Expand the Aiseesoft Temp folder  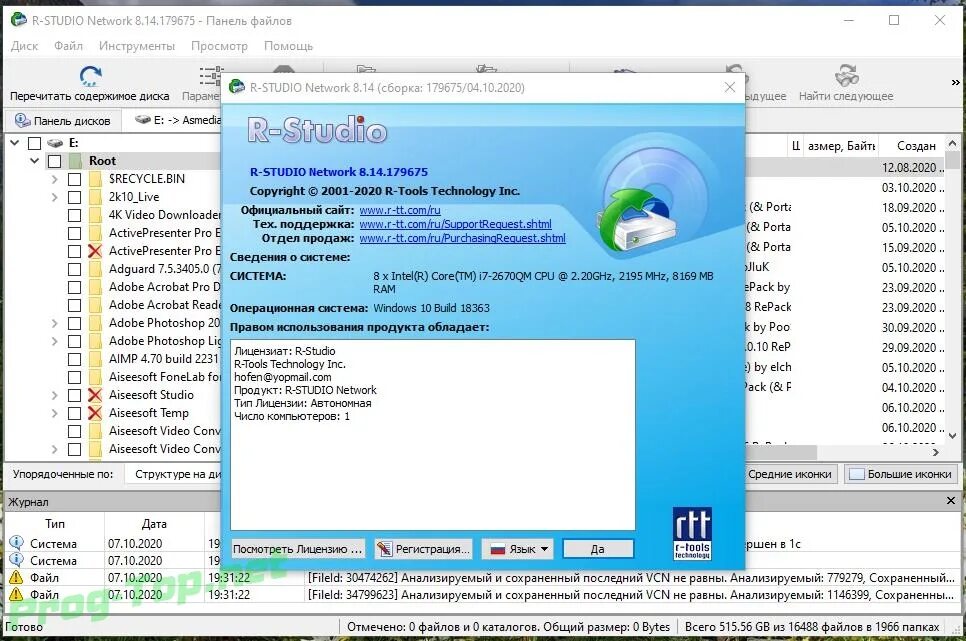[x=55, y=413]
